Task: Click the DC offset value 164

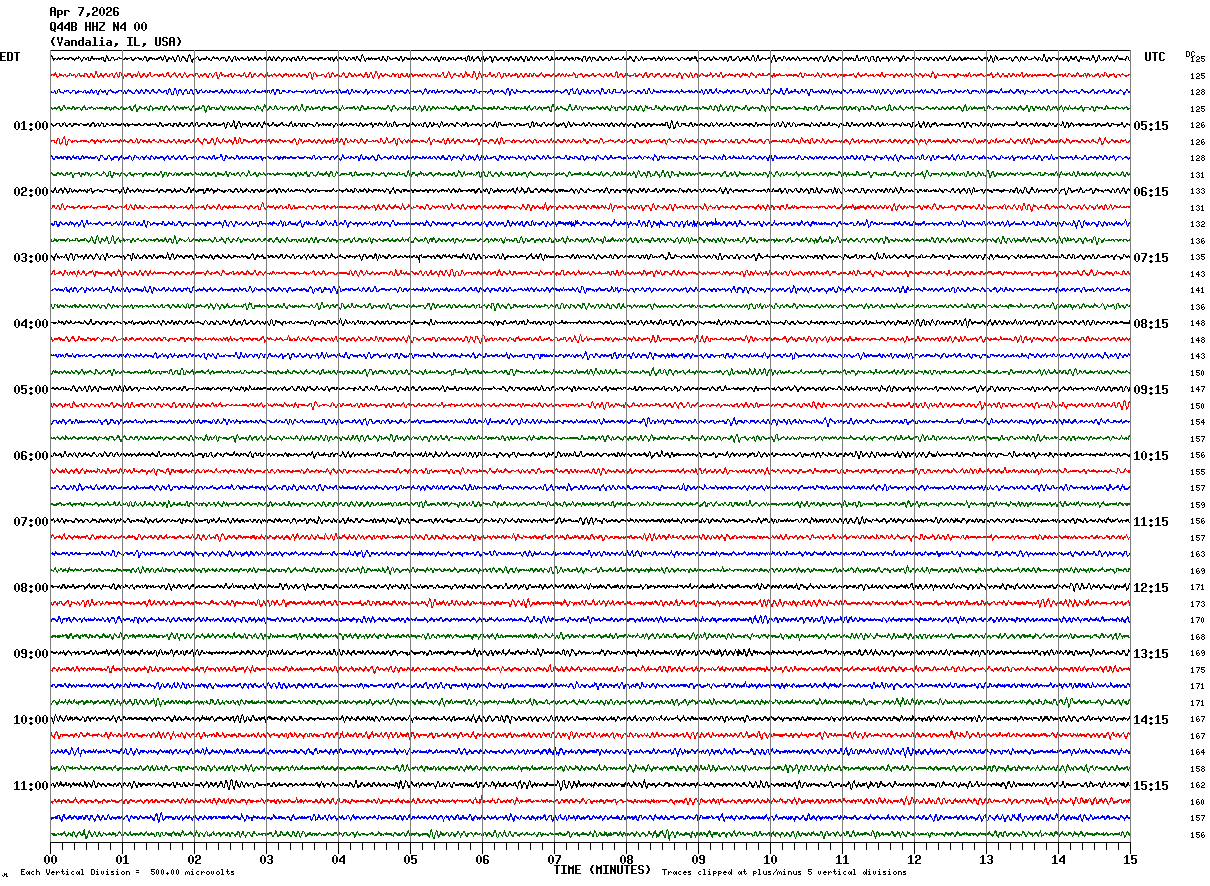Action: [x=1197, y=753]
